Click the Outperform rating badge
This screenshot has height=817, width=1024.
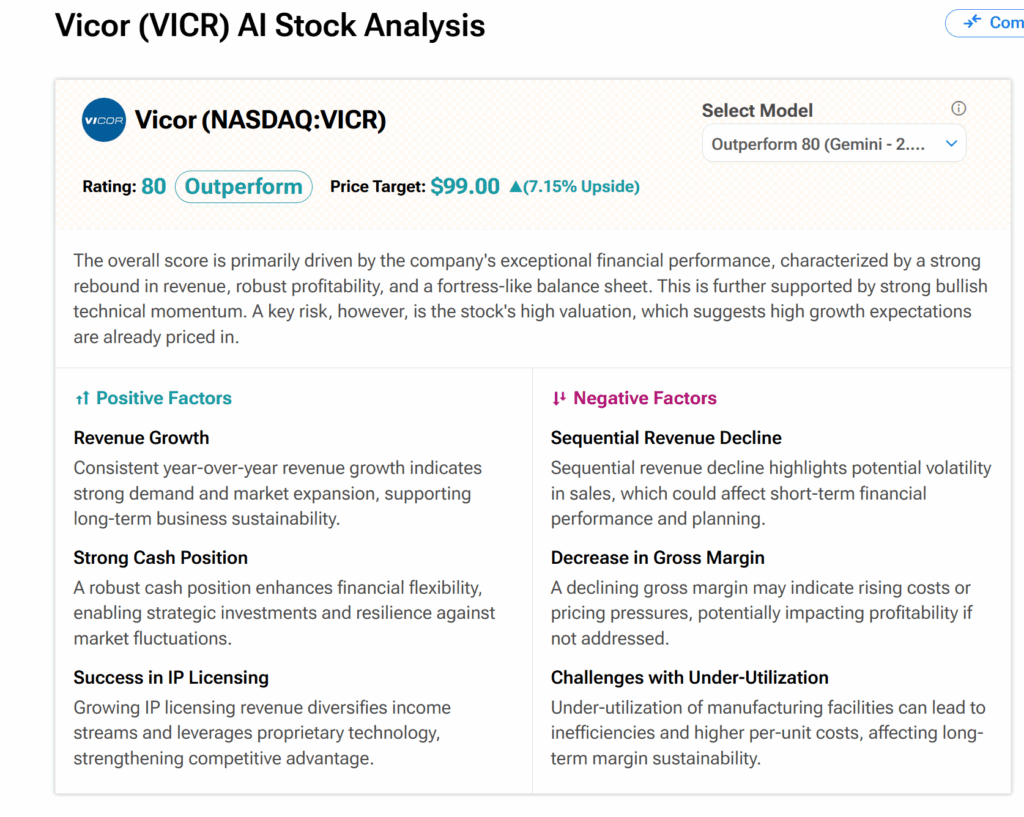pos(243,187)
